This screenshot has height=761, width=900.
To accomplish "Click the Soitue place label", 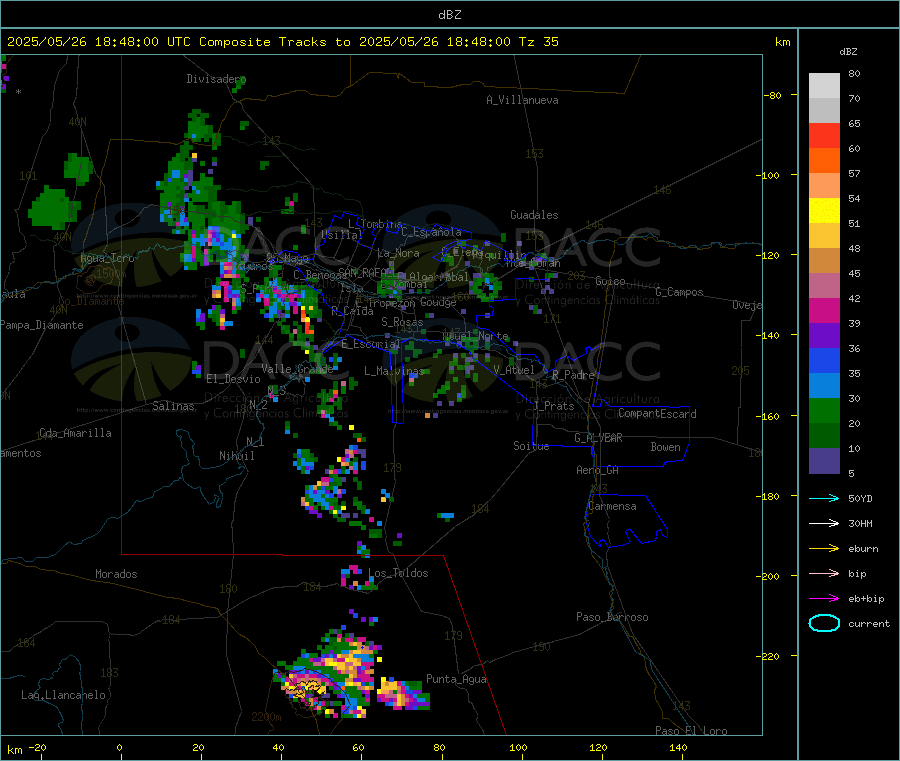I will tap(531, 446).
